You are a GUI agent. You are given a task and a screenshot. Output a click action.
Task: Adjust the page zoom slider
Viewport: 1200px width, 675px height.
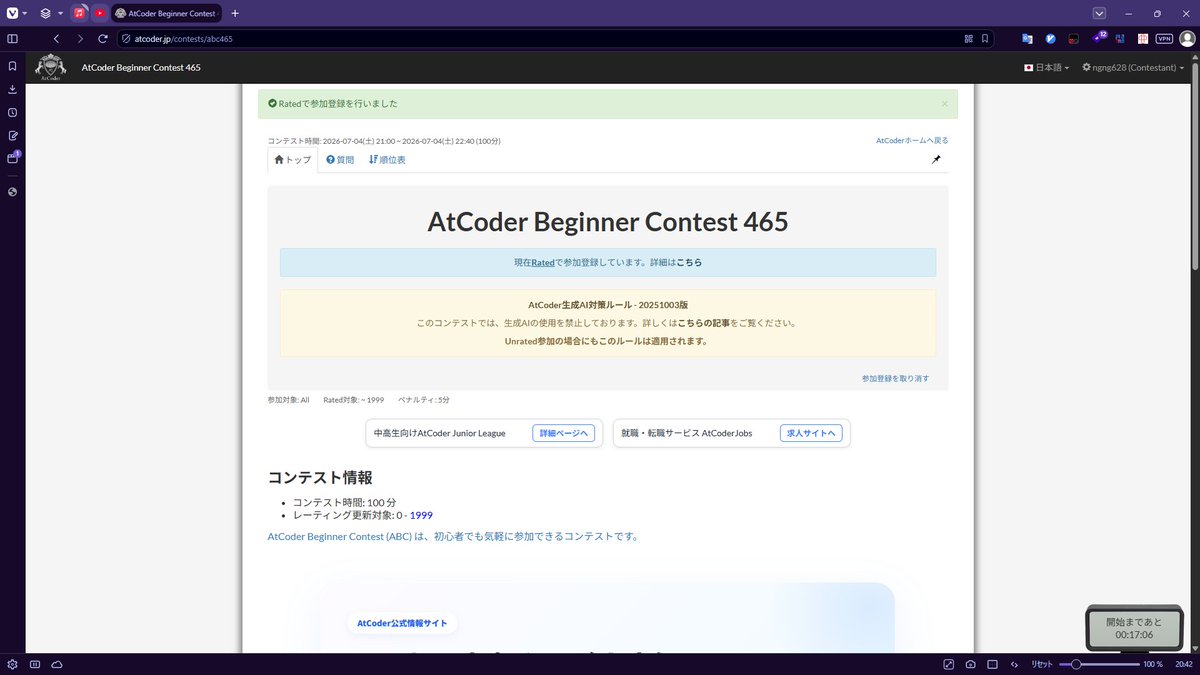click(1098, 664)
